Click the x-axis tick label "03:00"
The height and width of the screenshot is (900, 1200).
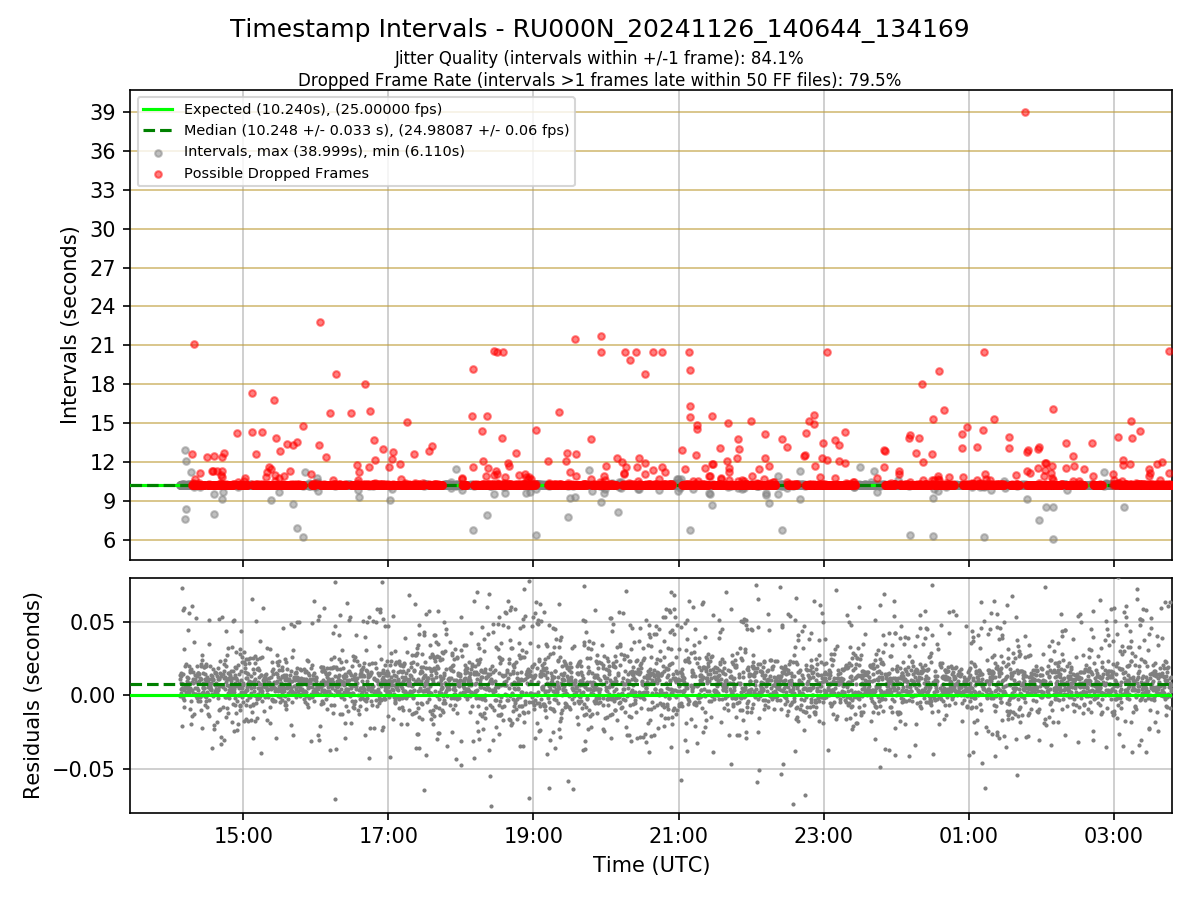coord(1113,835)
